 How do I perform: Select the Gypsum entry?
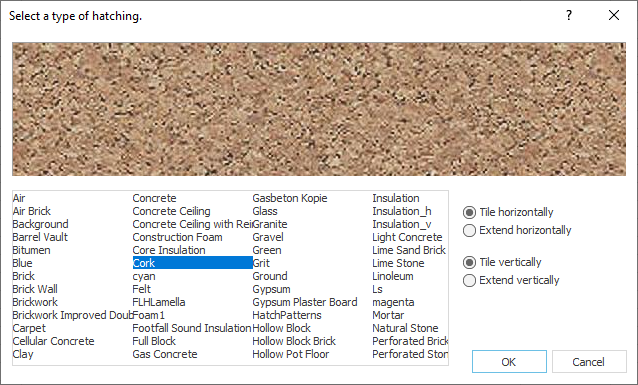[x=271, y=289]
